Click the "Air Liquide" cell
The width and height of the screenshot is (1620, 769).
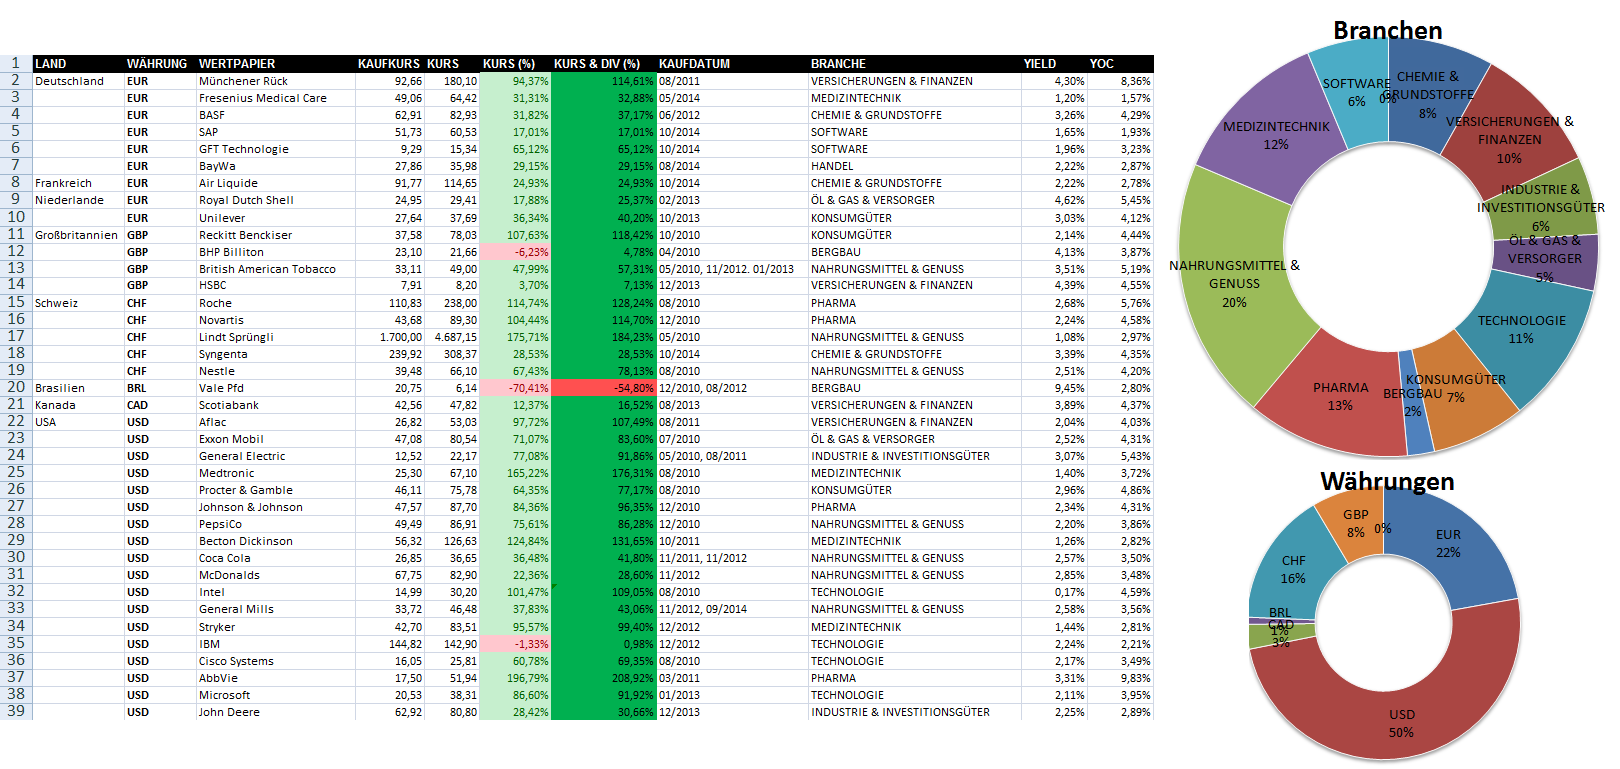pyautogui.click(x=276, y=183)
